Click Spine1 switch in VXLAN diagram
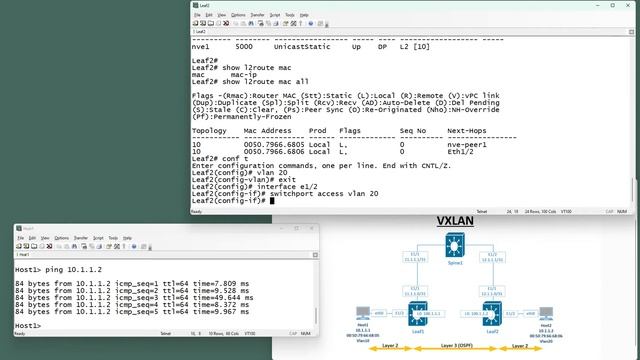 pyautogui.click(x=455, y=245)
